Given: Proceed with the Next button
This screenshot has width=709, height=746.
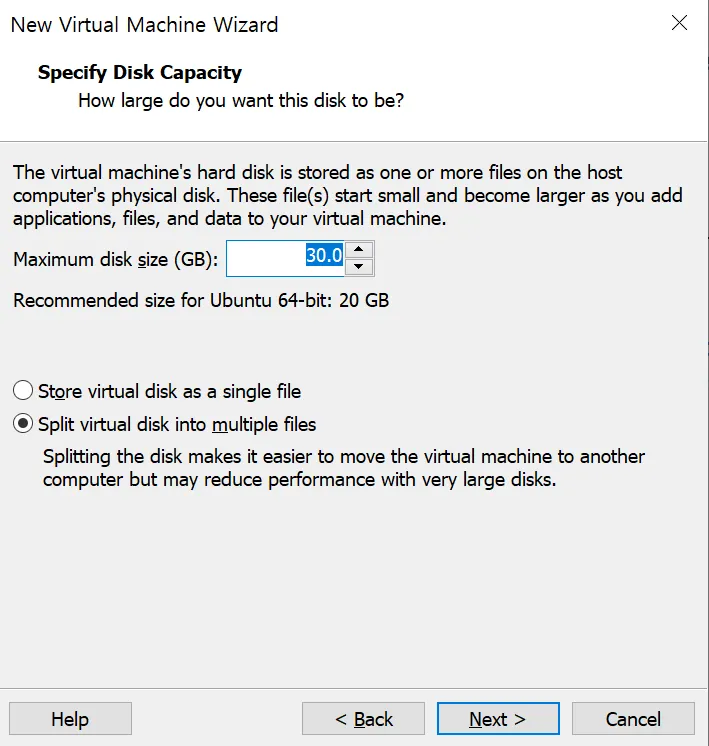Looking at the screenshot, I should (497, 719).
